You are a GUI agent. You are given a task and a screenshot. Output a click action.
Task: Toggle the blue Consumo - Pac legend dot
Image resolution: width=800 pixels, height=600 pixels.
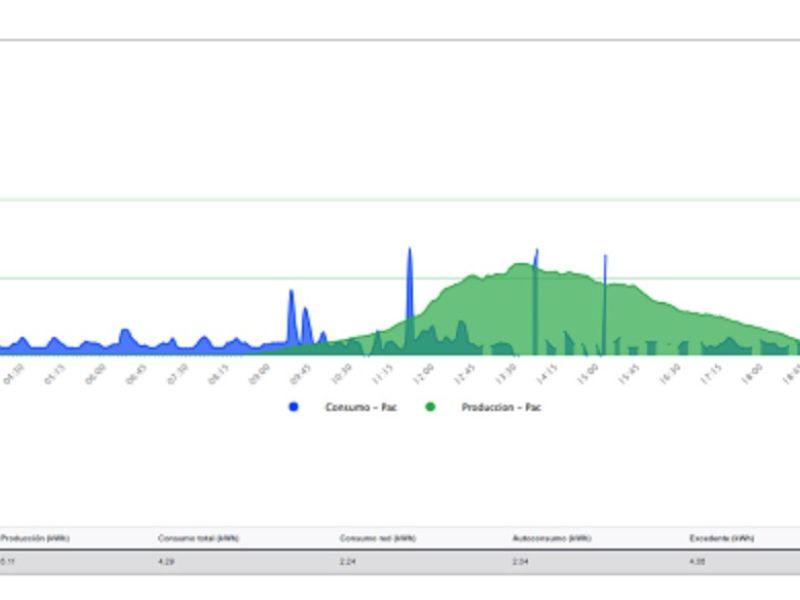[293, 407]
